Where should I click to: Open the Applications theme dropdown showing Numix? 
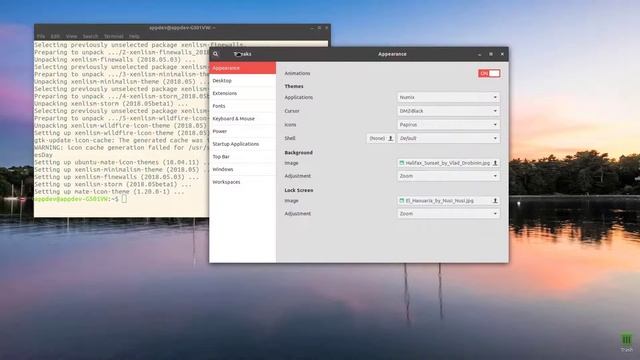(448, 98)
